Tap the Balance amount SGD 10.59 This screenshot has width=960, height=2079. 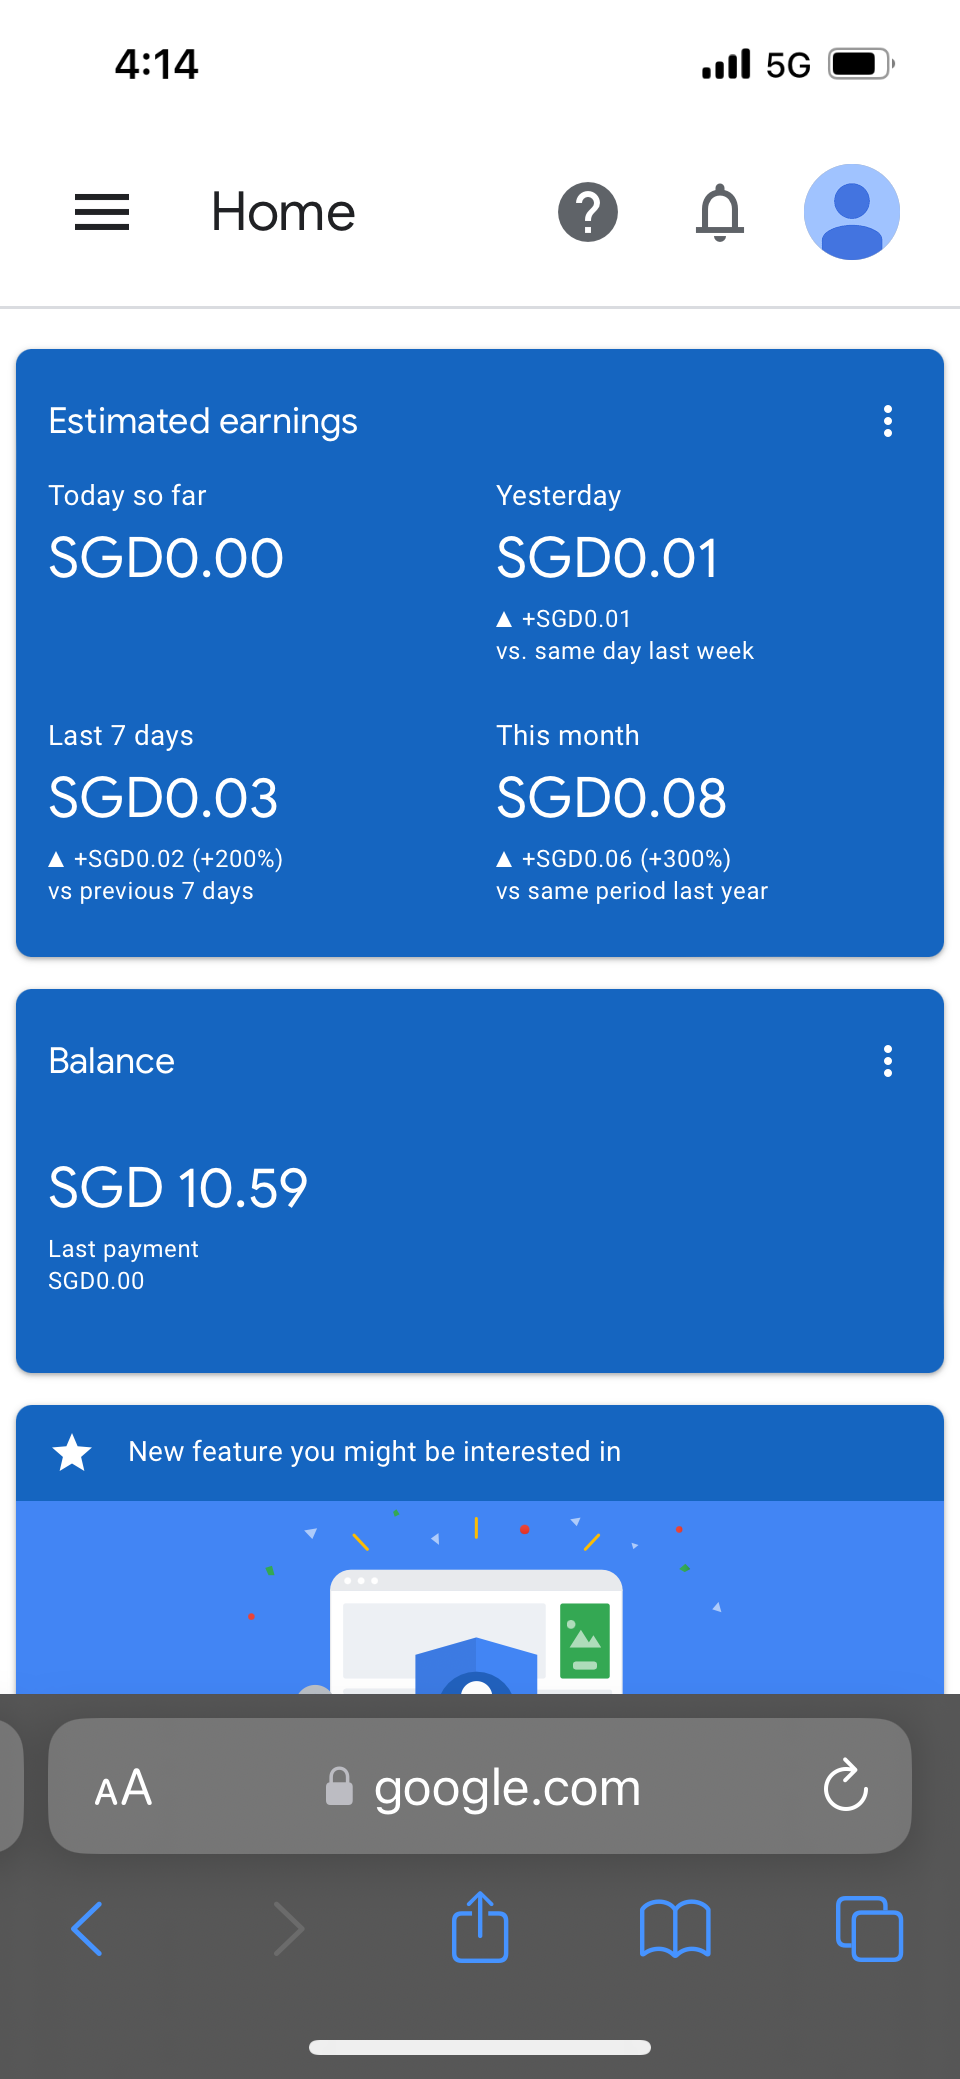[x=178, y=1188]
